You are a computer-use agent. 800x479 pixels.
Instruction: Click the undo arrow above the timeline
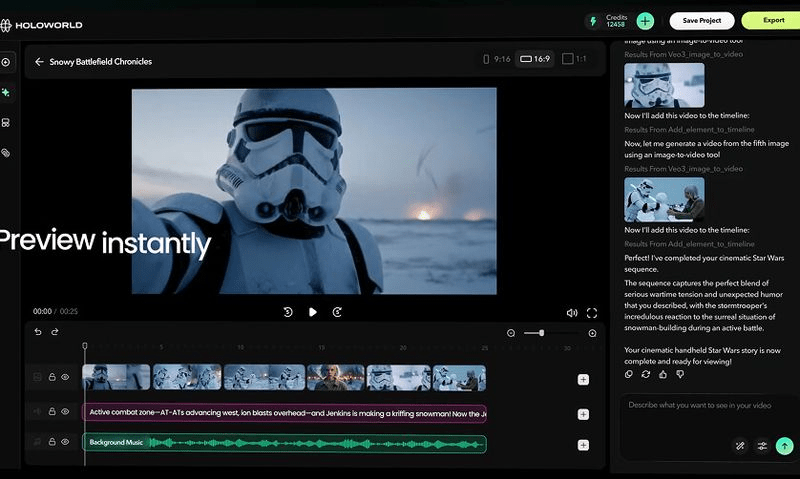point(38,332)
